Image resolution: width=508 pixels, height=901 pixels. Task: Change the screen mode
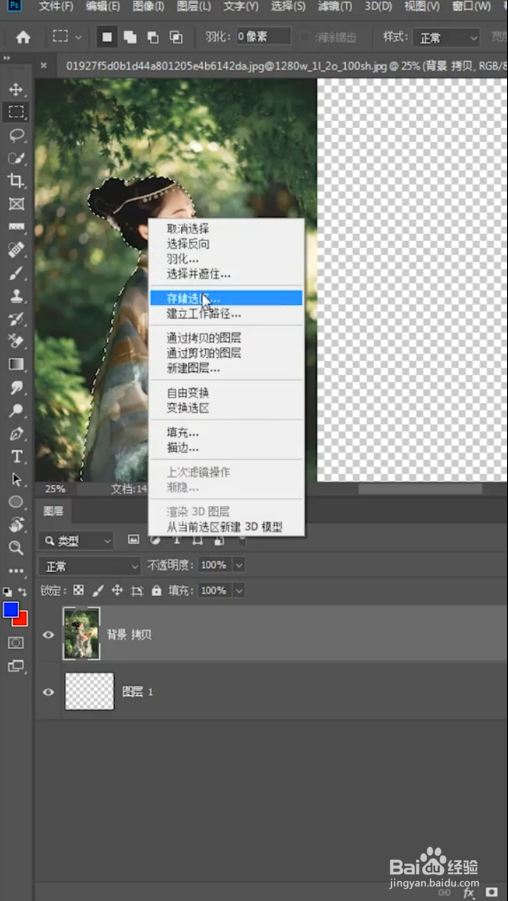(16, 666)
